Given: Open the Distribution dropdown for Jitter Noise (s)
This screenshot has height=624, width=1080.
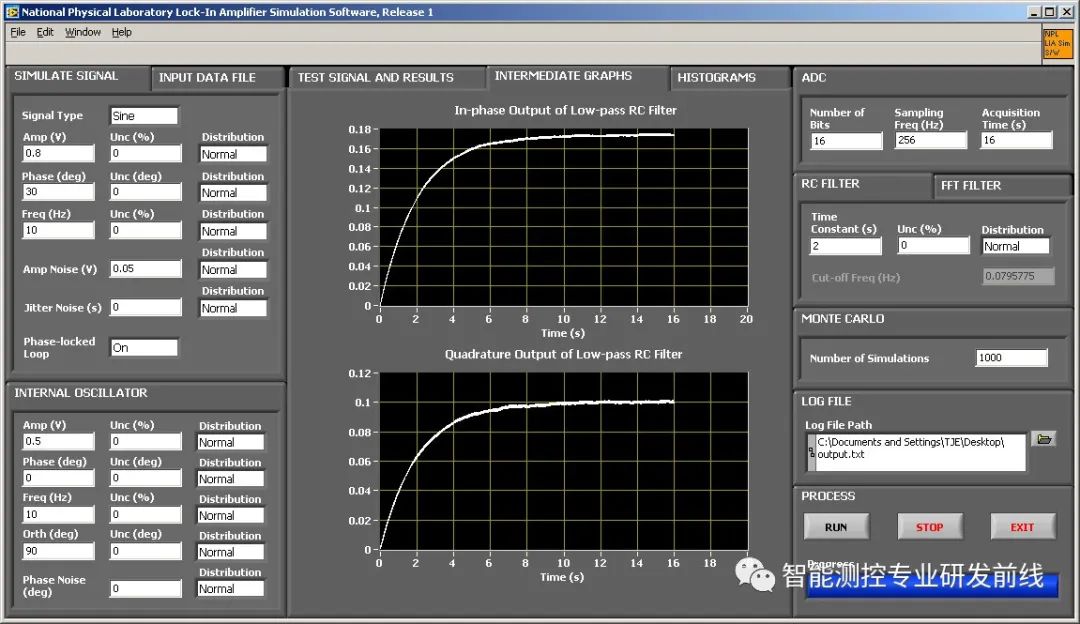Looking at the screenshot, I should click(x=233, y=309).
